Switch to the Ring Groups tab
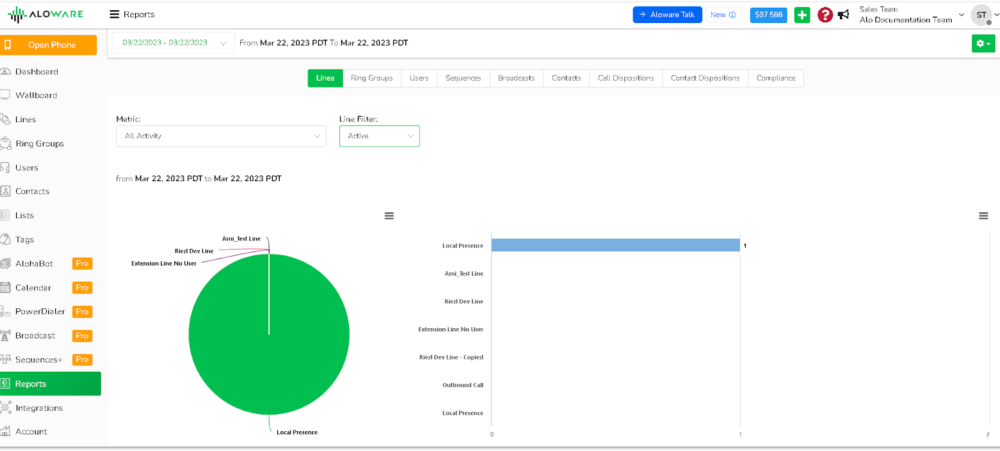The image size is (1000, 451). tap(372, 78)
